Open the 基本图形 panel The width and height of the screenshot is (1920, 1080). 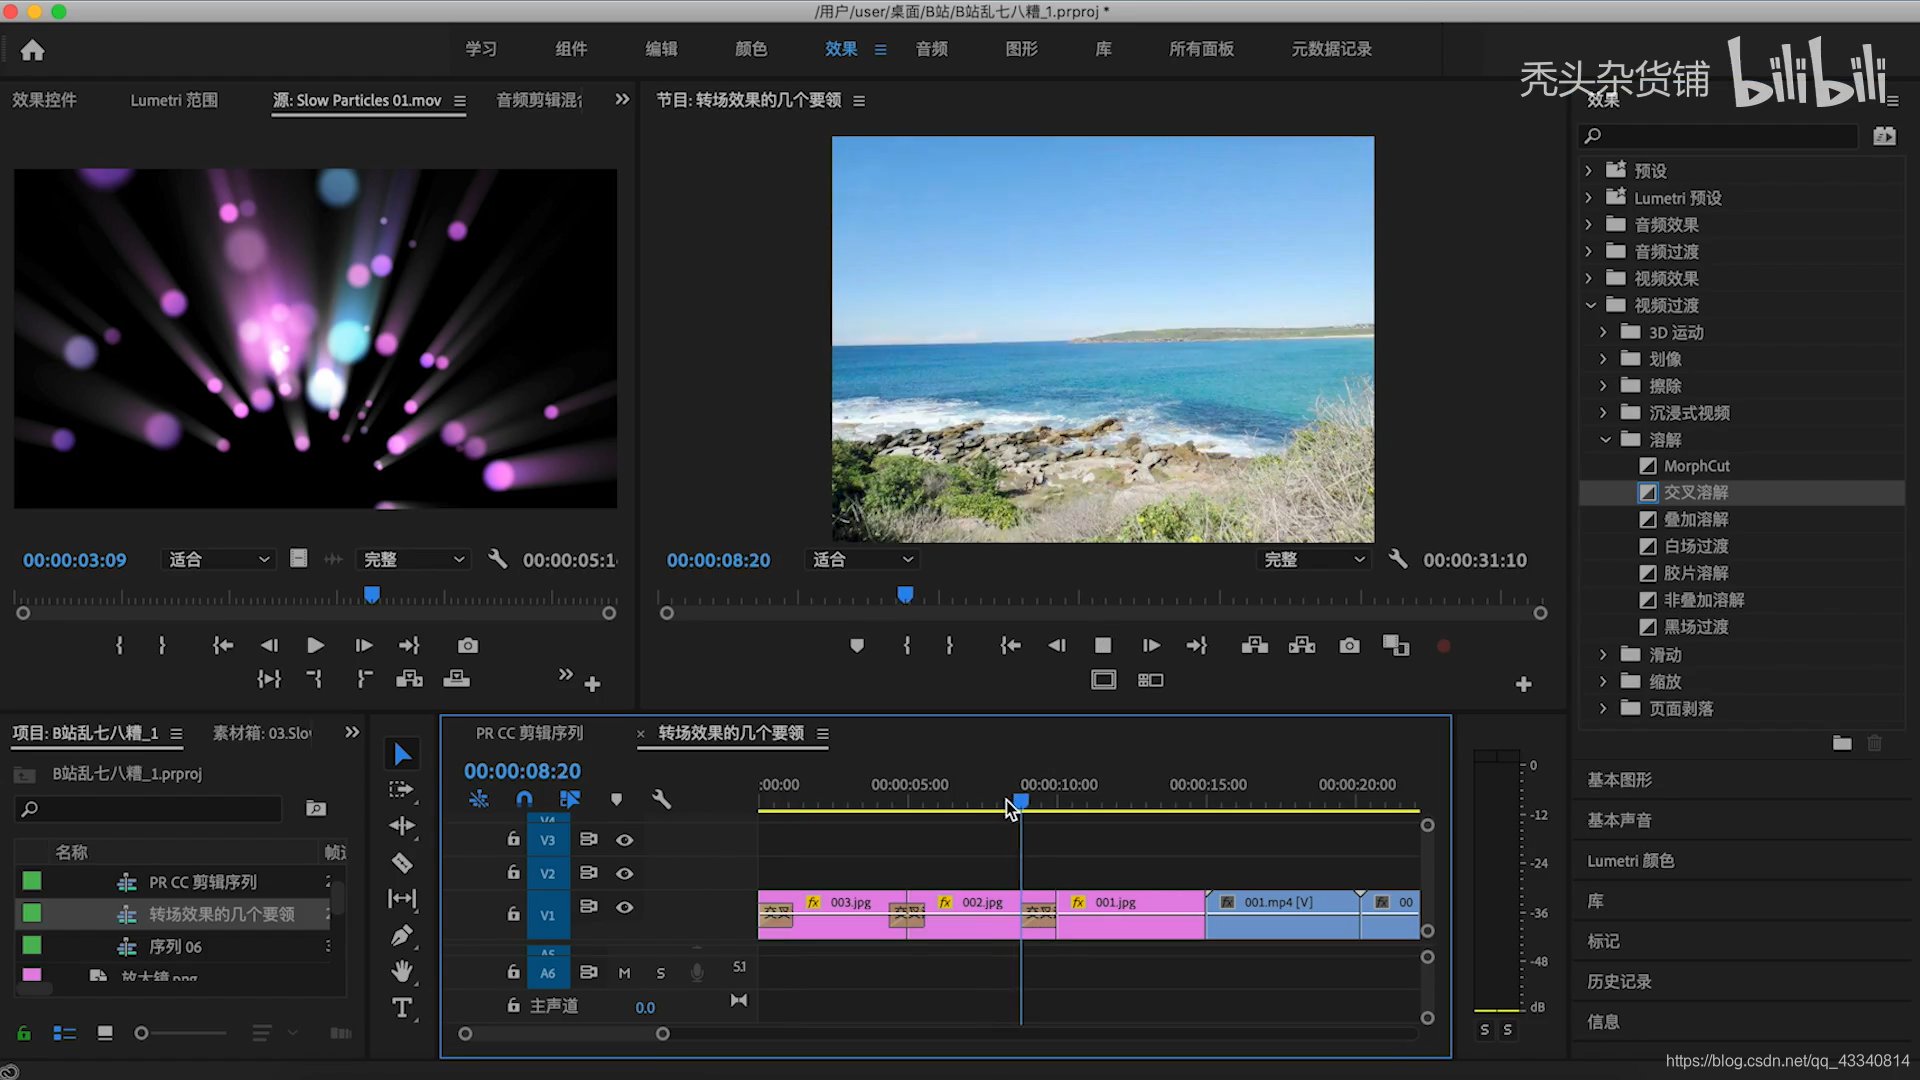(1619, 780)
